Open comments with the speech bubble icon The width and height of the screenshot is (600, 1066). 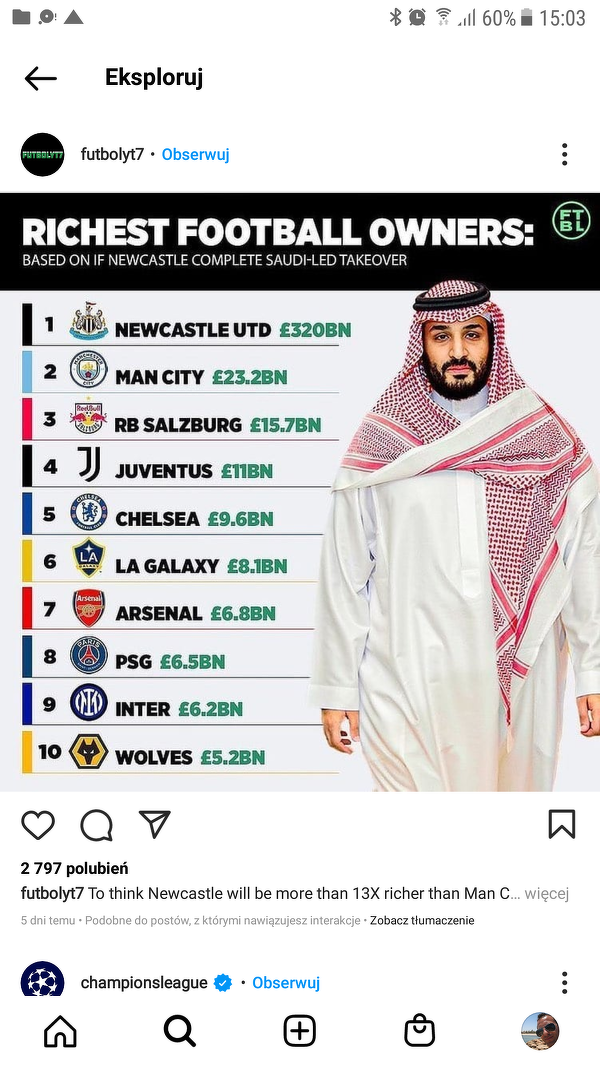[x=96, y=824]
